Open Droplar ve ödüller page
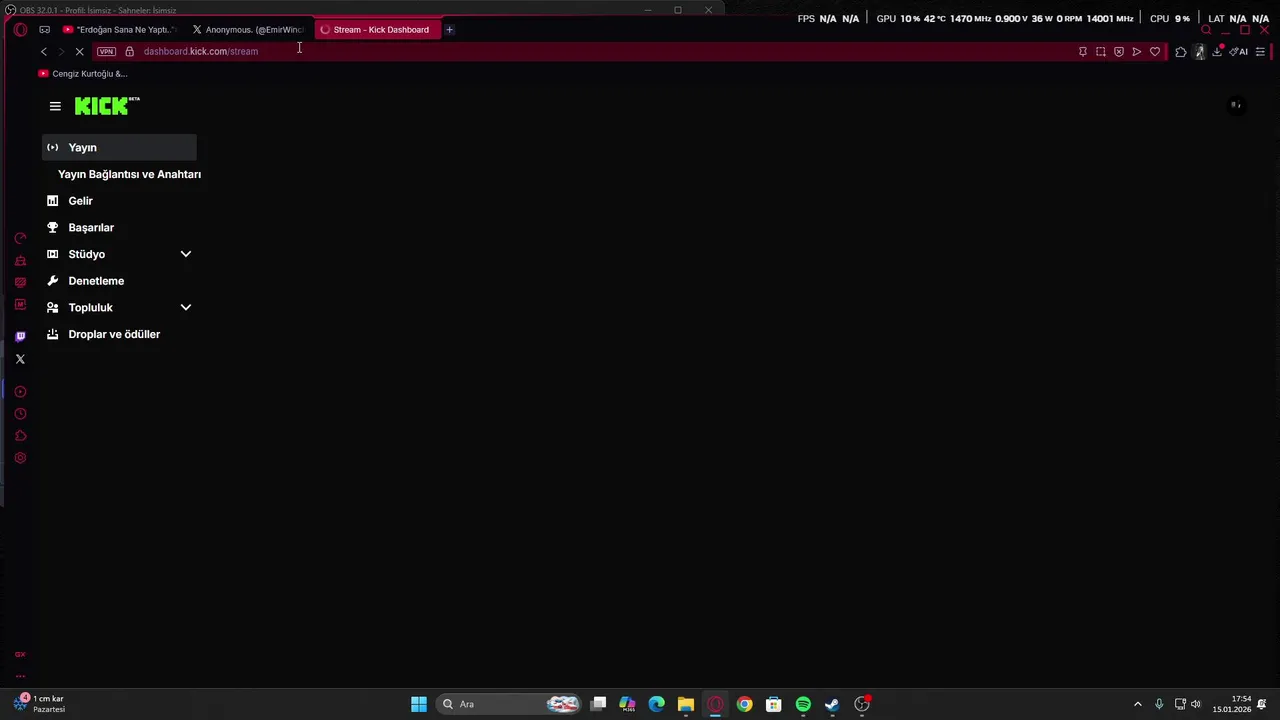Screen dimensions: 1280x720 114,334
